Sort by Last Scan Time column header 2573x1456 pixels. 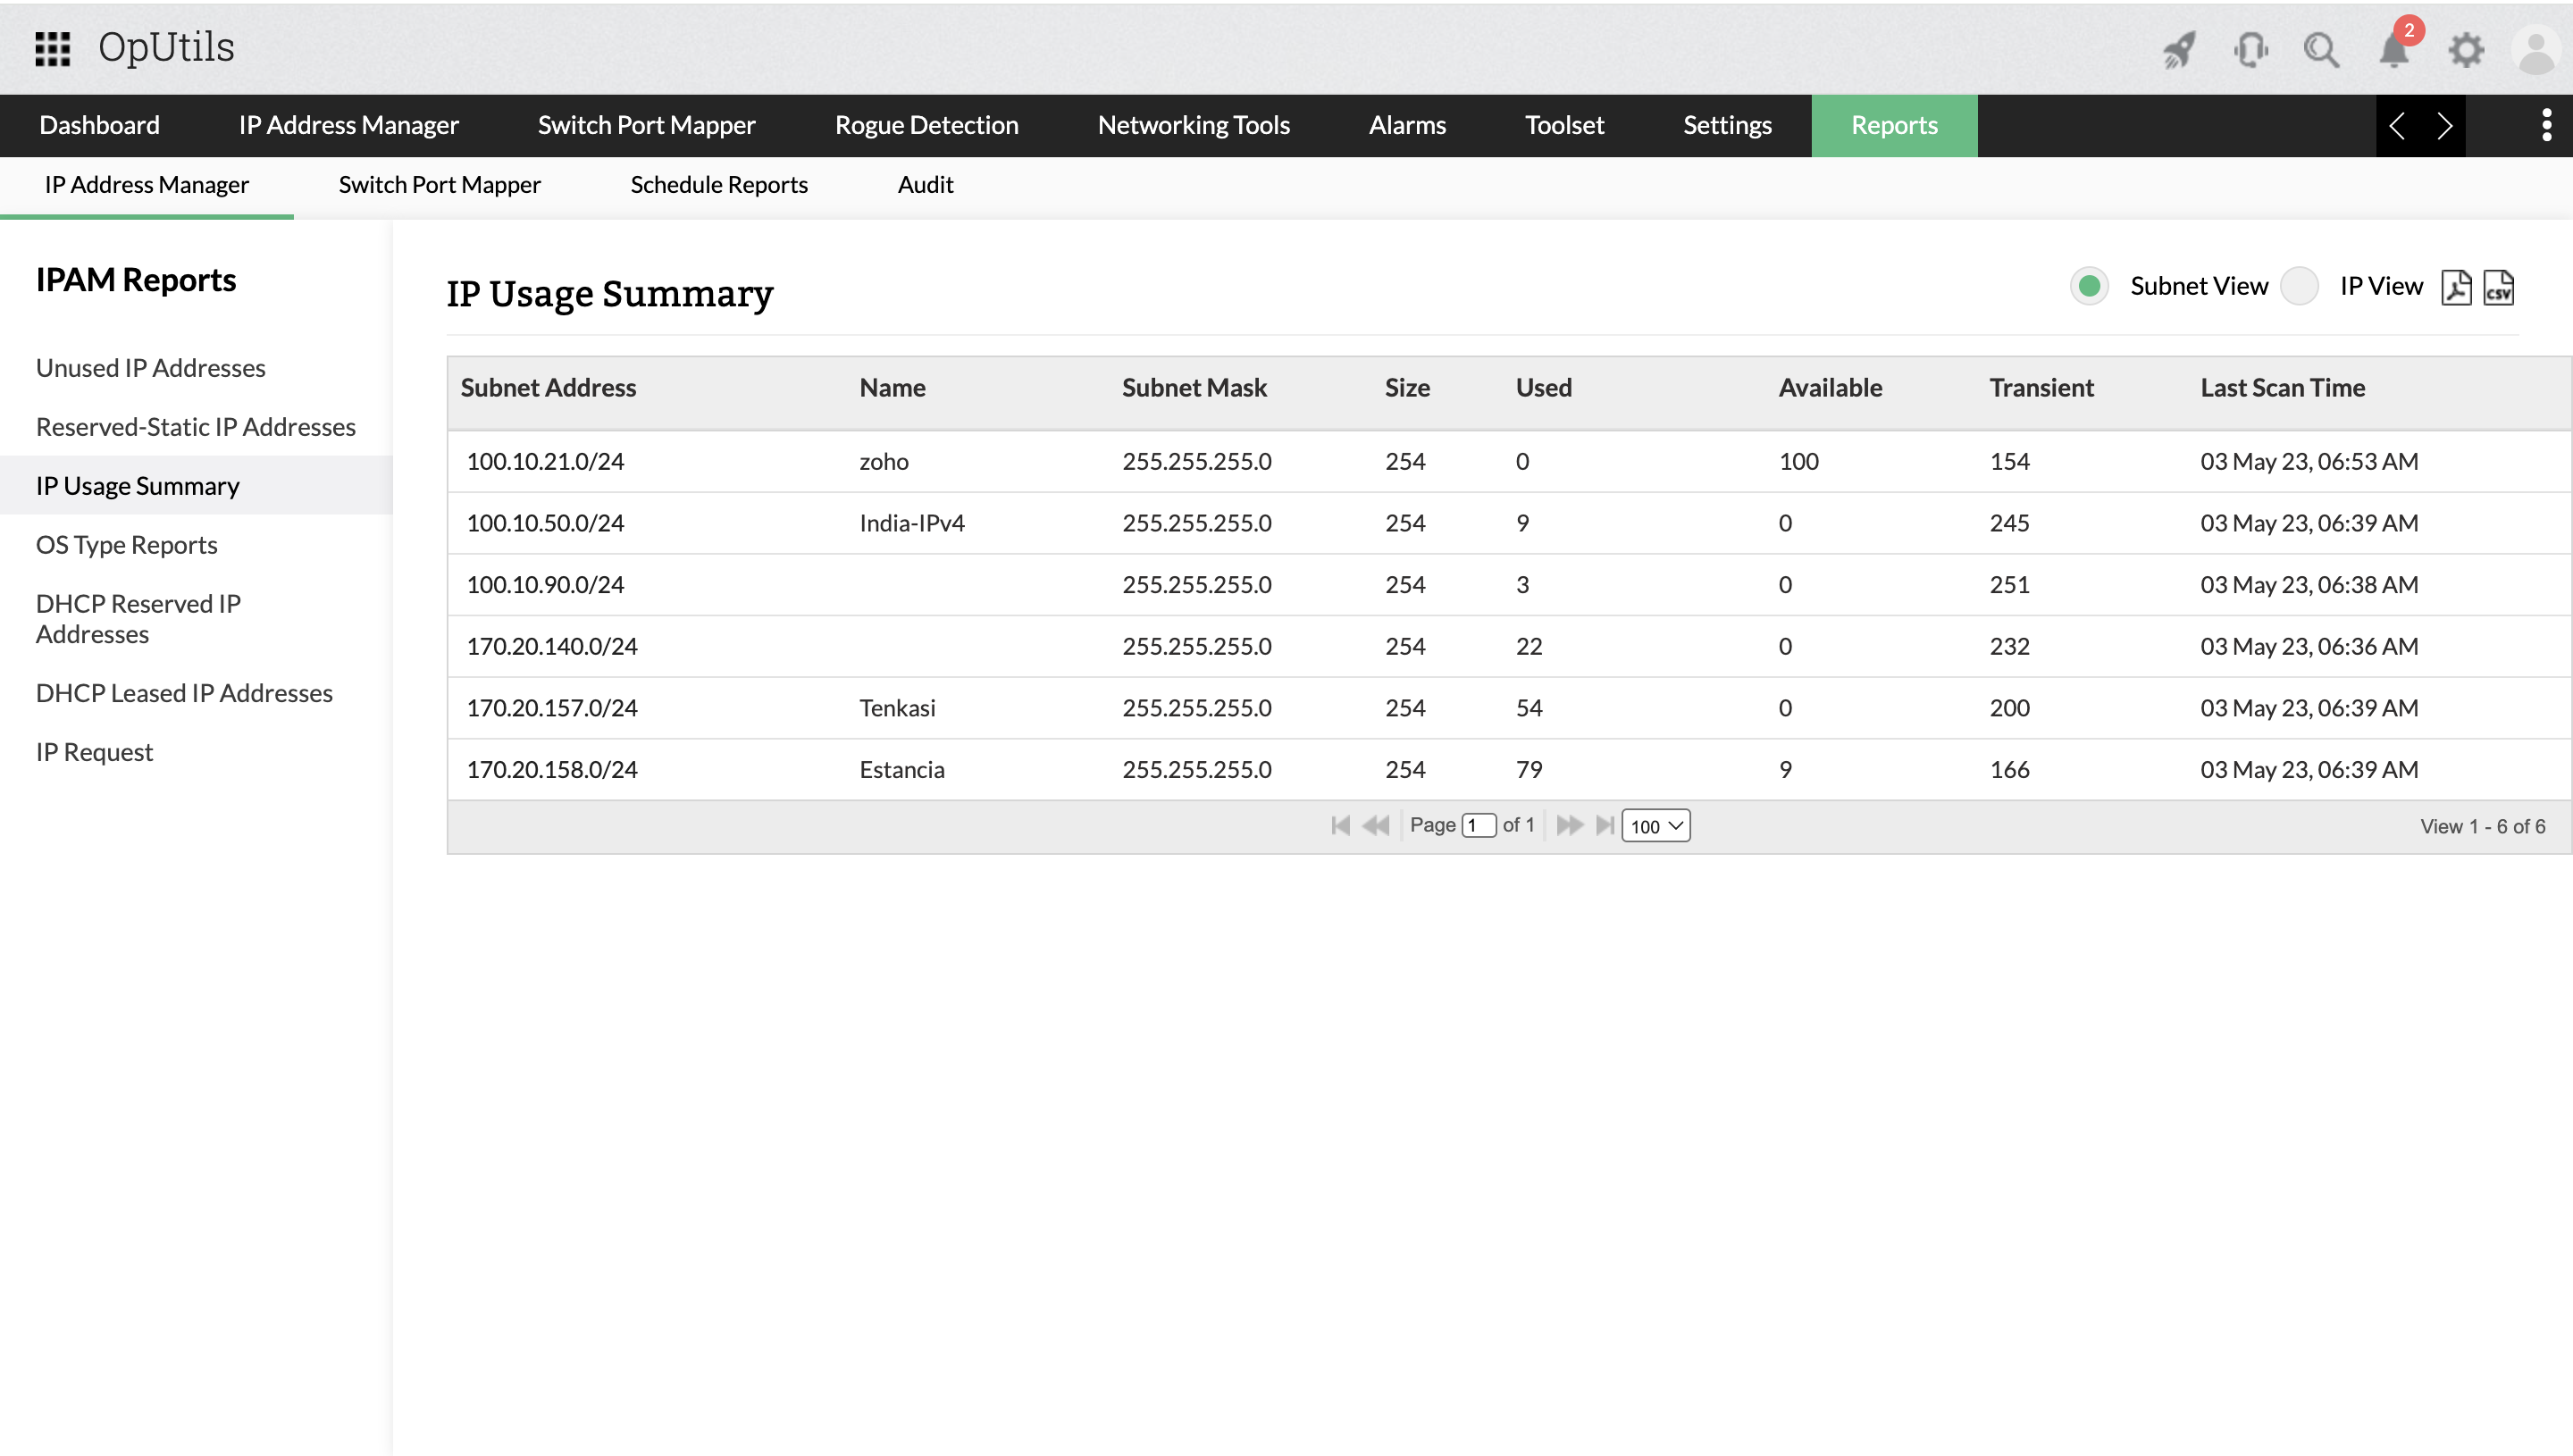click(2282, 388)
